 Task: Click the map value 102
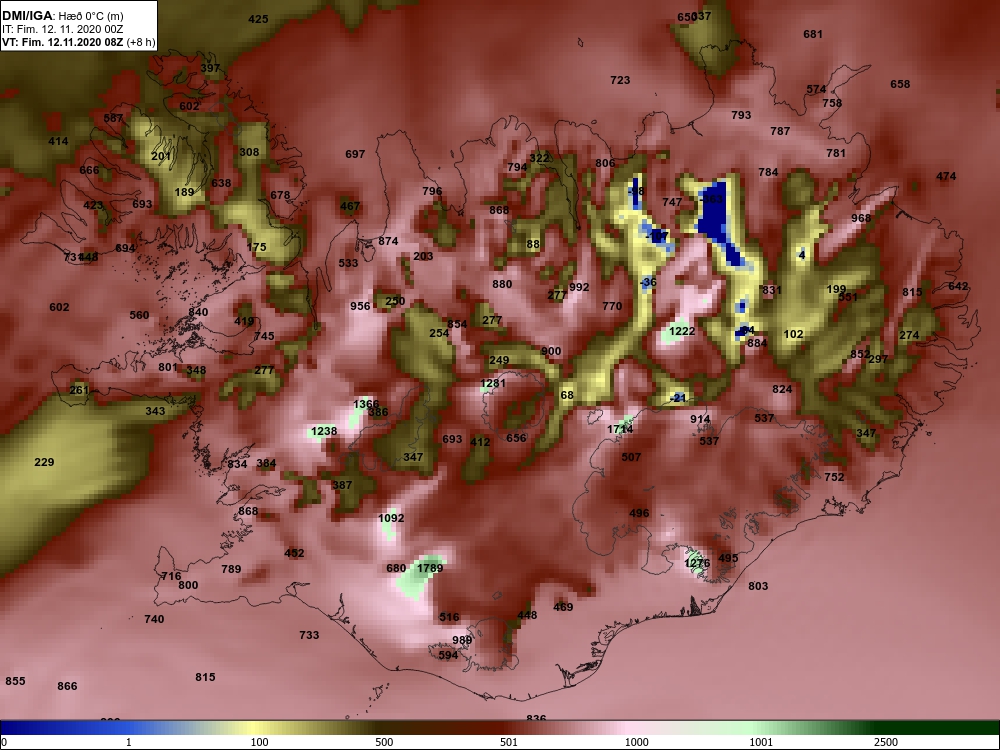(x=793, y=335)
